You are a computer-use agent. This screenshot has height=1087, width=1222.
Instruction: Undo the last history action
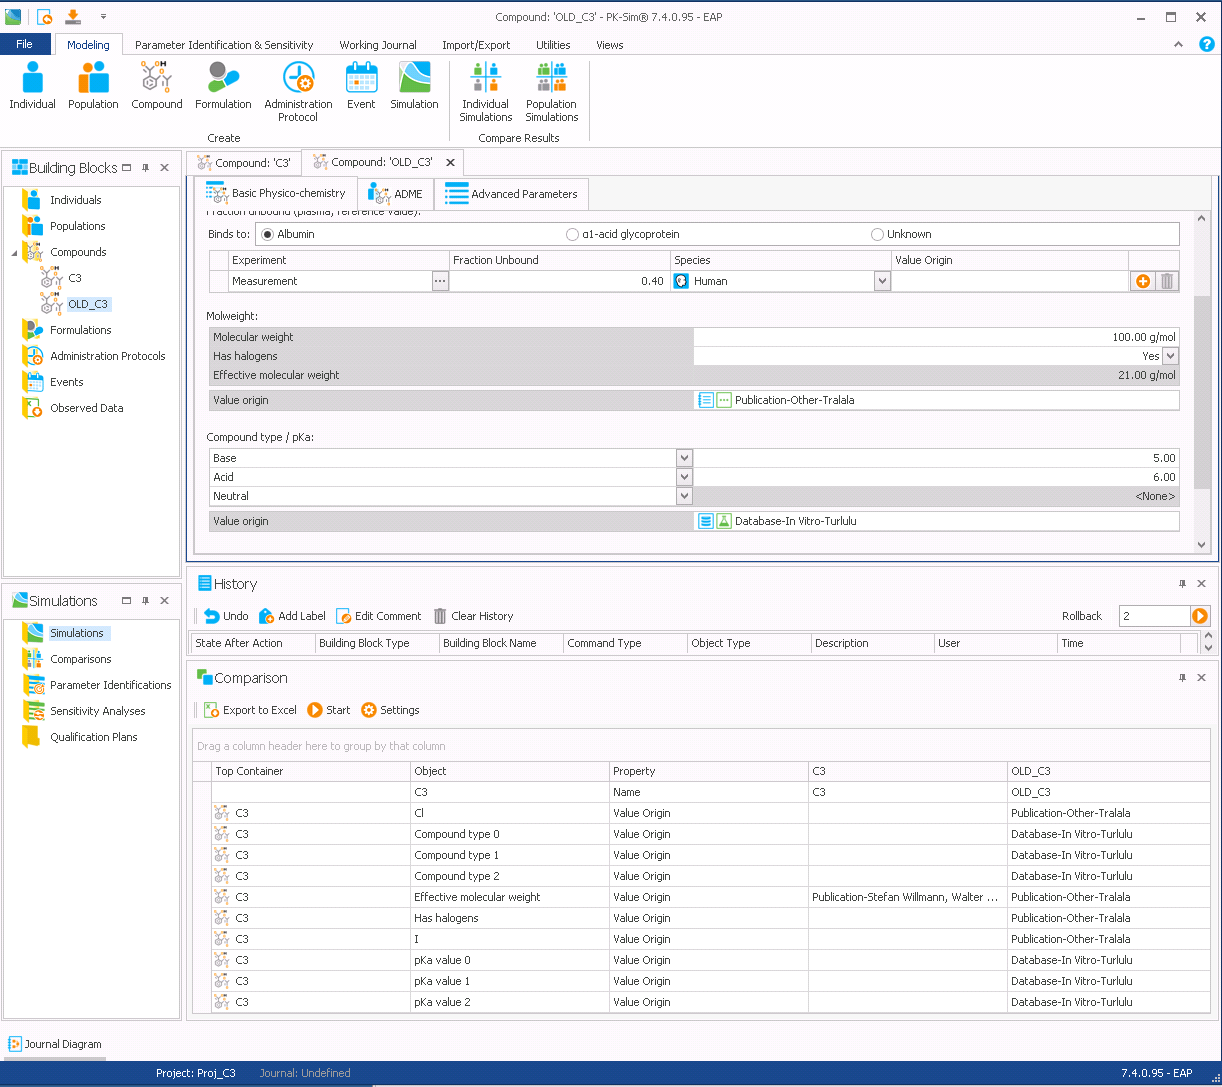pos(226,616)
